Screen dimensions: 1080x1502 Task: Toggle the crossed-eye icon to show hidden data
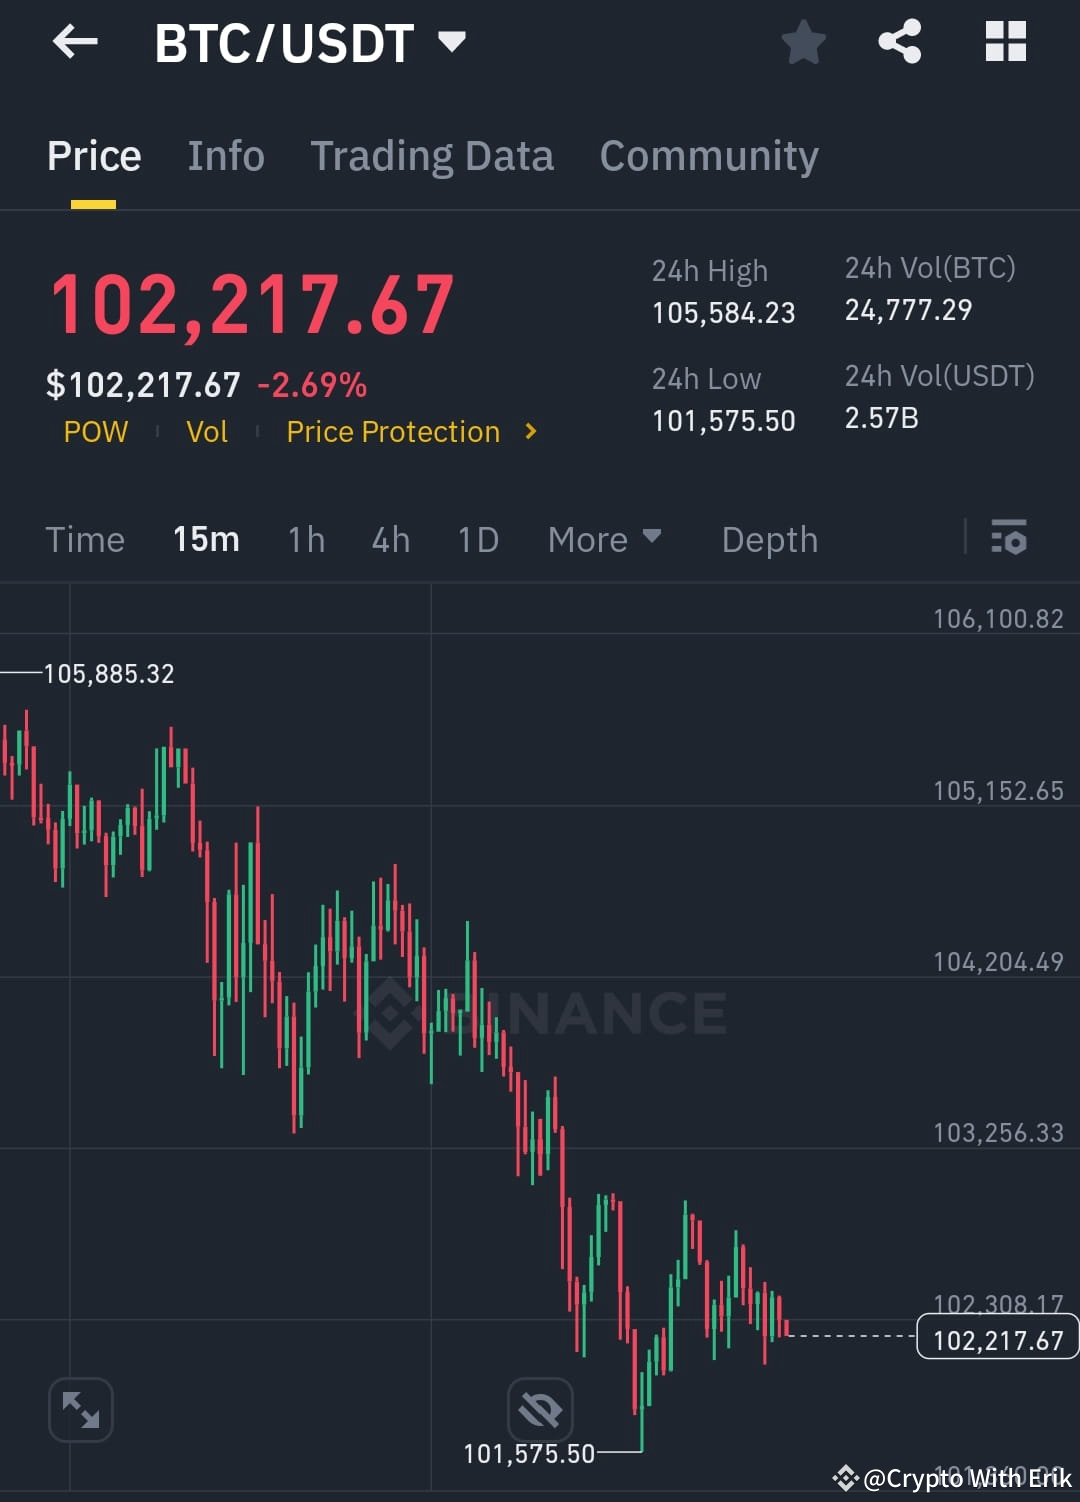(540, 1409)
